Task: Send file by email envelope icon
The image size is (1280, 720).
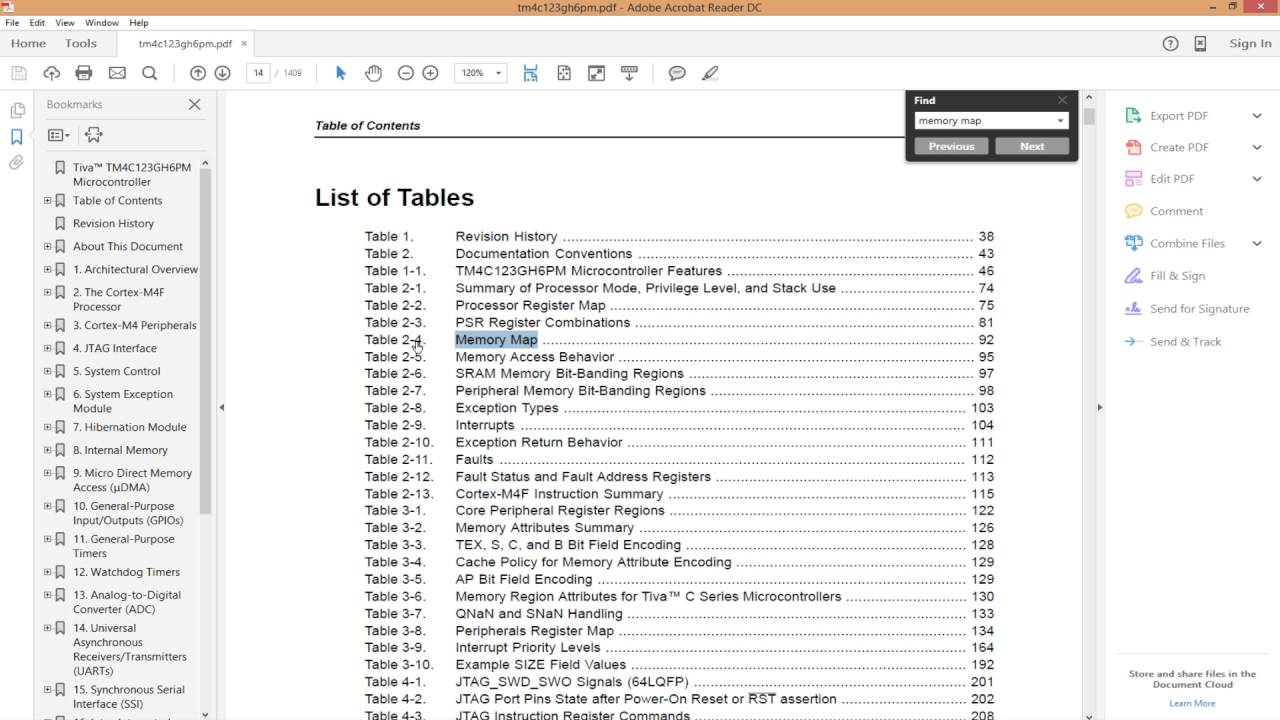Action: pyautogui.click(x=117, y=73)
